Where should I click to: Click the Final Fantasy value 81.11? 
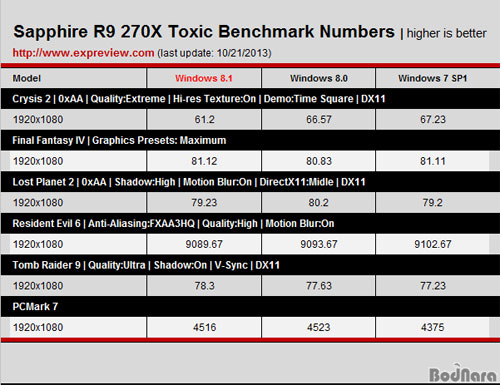(x=433, y=161)
